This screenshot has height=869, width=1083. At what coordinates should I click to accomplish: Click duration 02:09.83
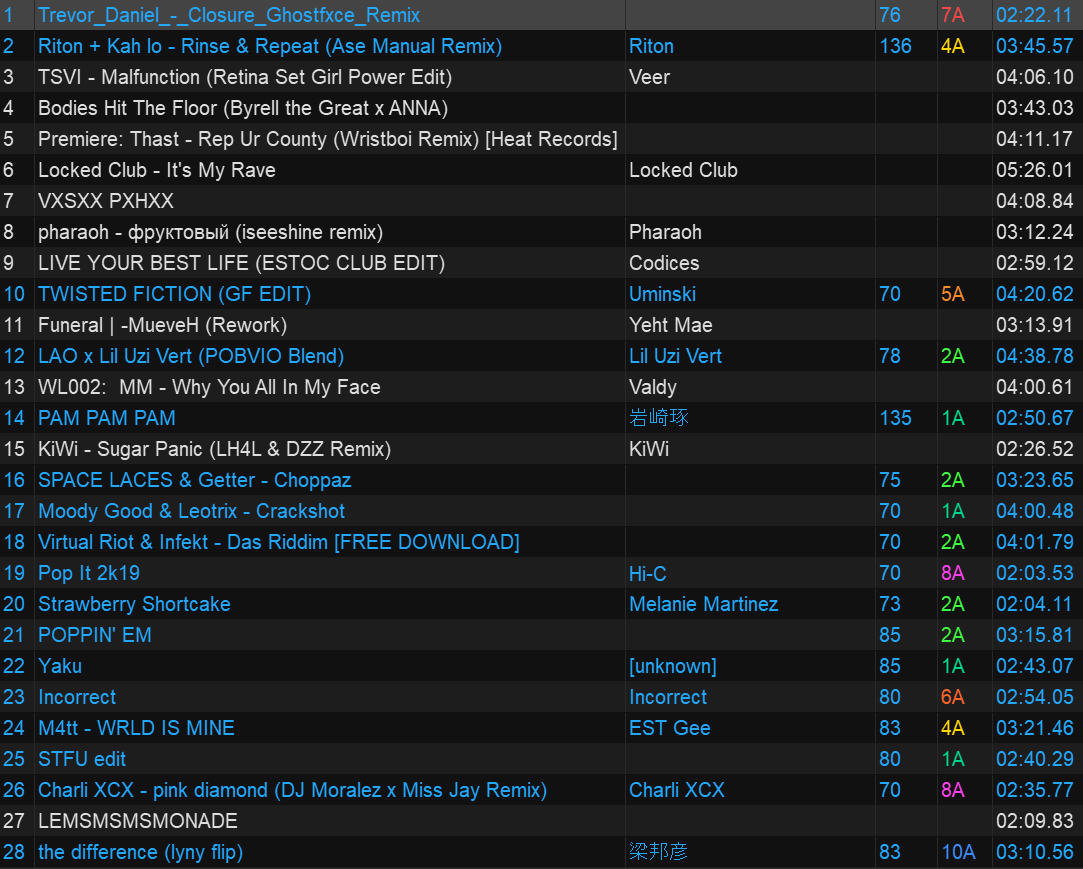(x=1035, y=821)
